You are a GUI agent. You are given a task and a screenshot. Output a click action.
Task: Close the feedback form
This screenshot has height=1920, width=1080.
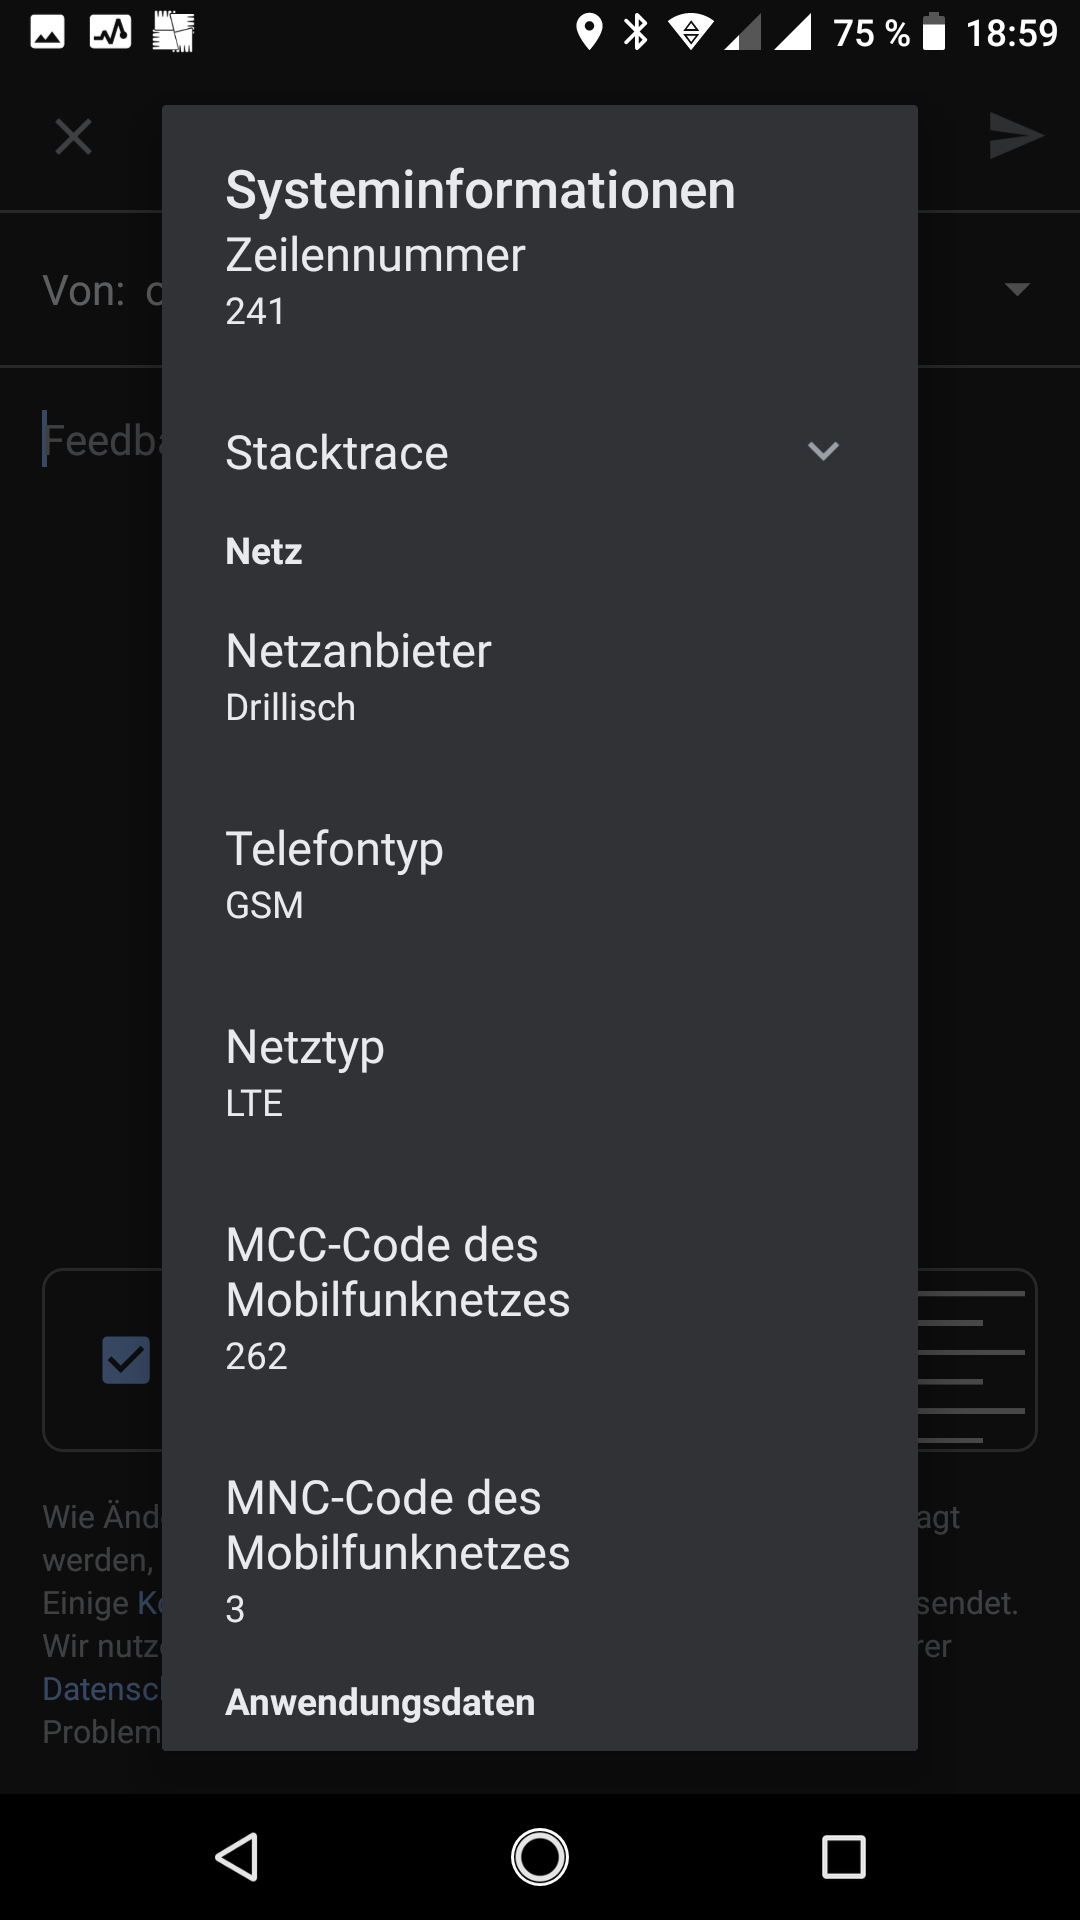(71, 136)
